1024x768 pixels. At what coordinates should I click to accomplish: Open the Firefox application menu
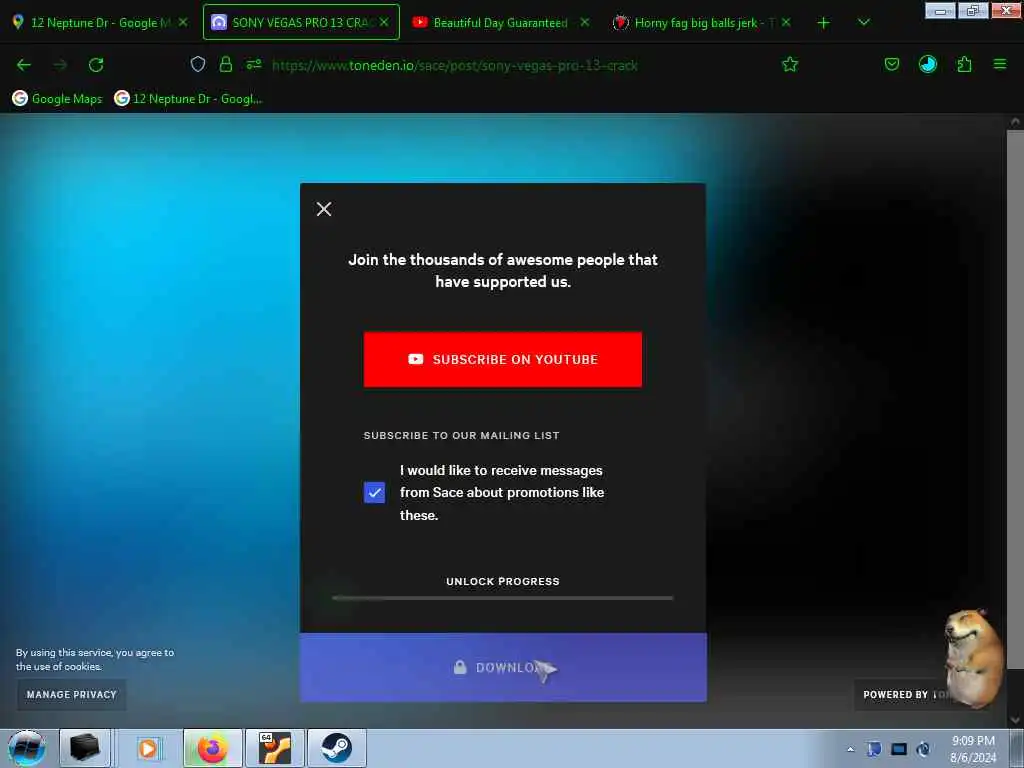[1000, 64]
